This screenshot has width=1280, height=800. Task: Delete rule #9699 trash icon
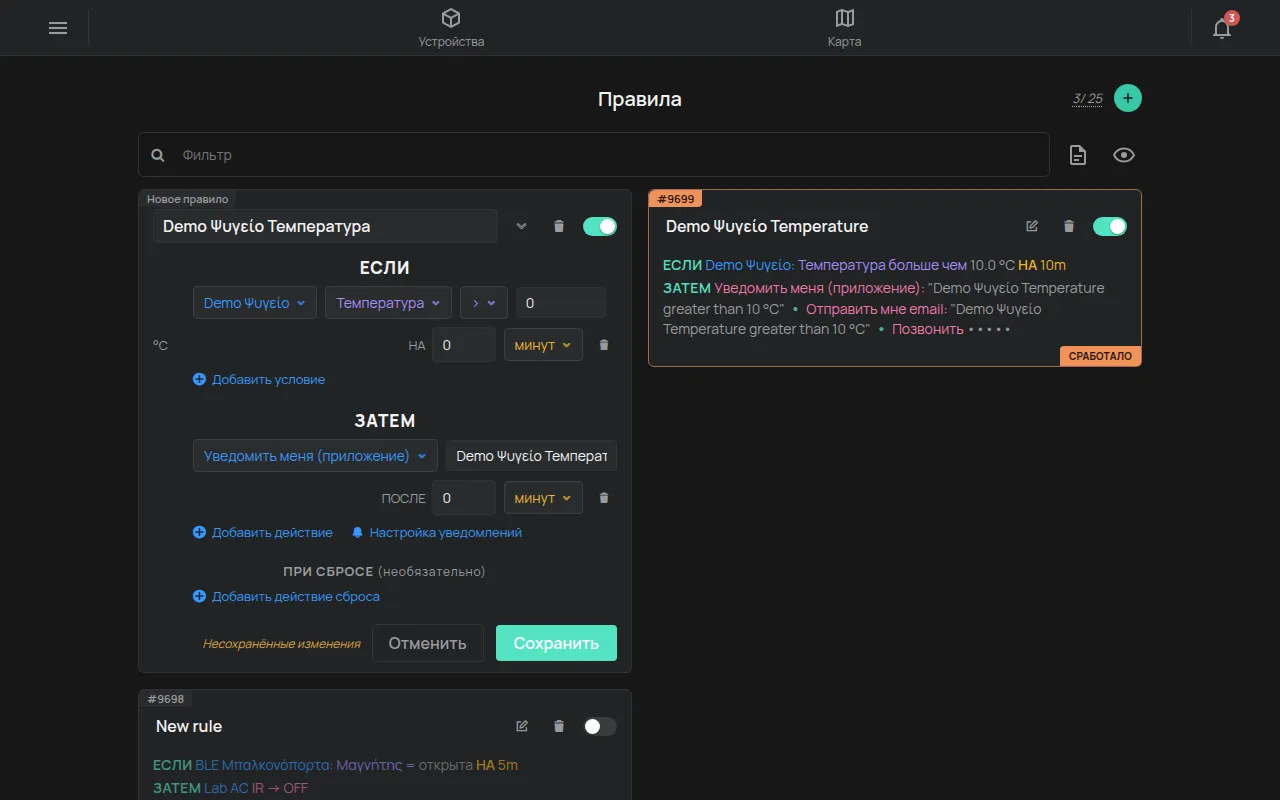pos(1069,226)
